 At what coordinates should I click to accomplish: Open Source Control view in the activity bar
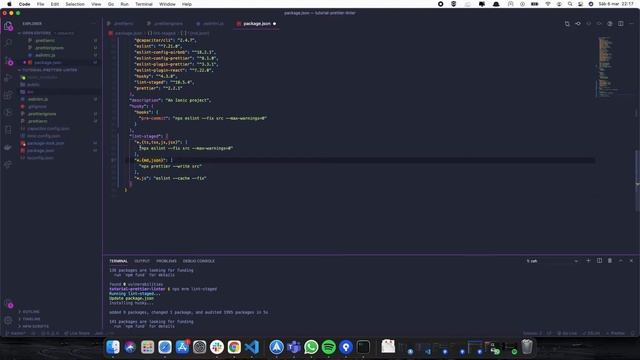8,61
